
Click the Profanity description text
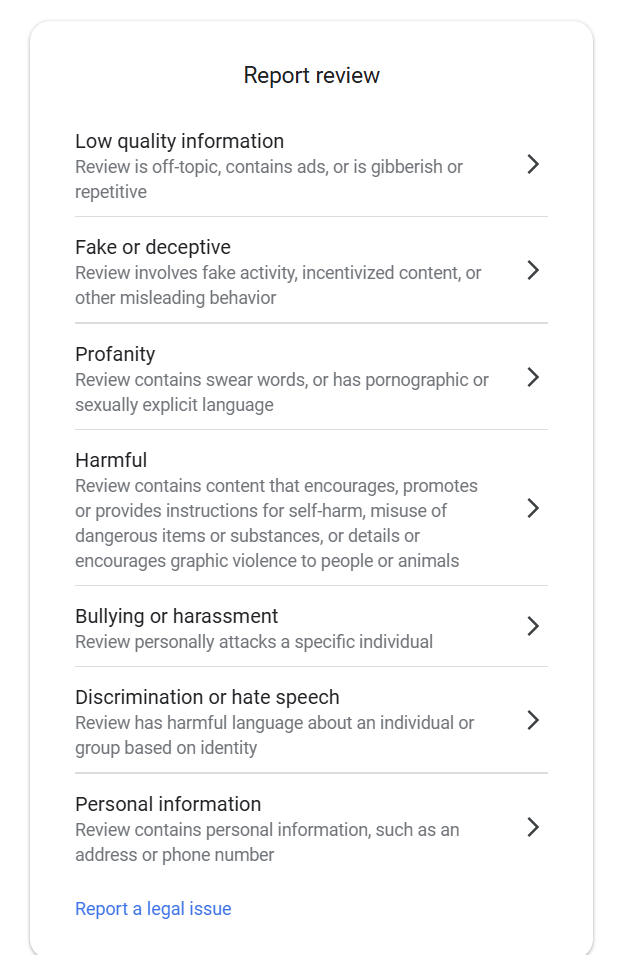click(280, 392)
